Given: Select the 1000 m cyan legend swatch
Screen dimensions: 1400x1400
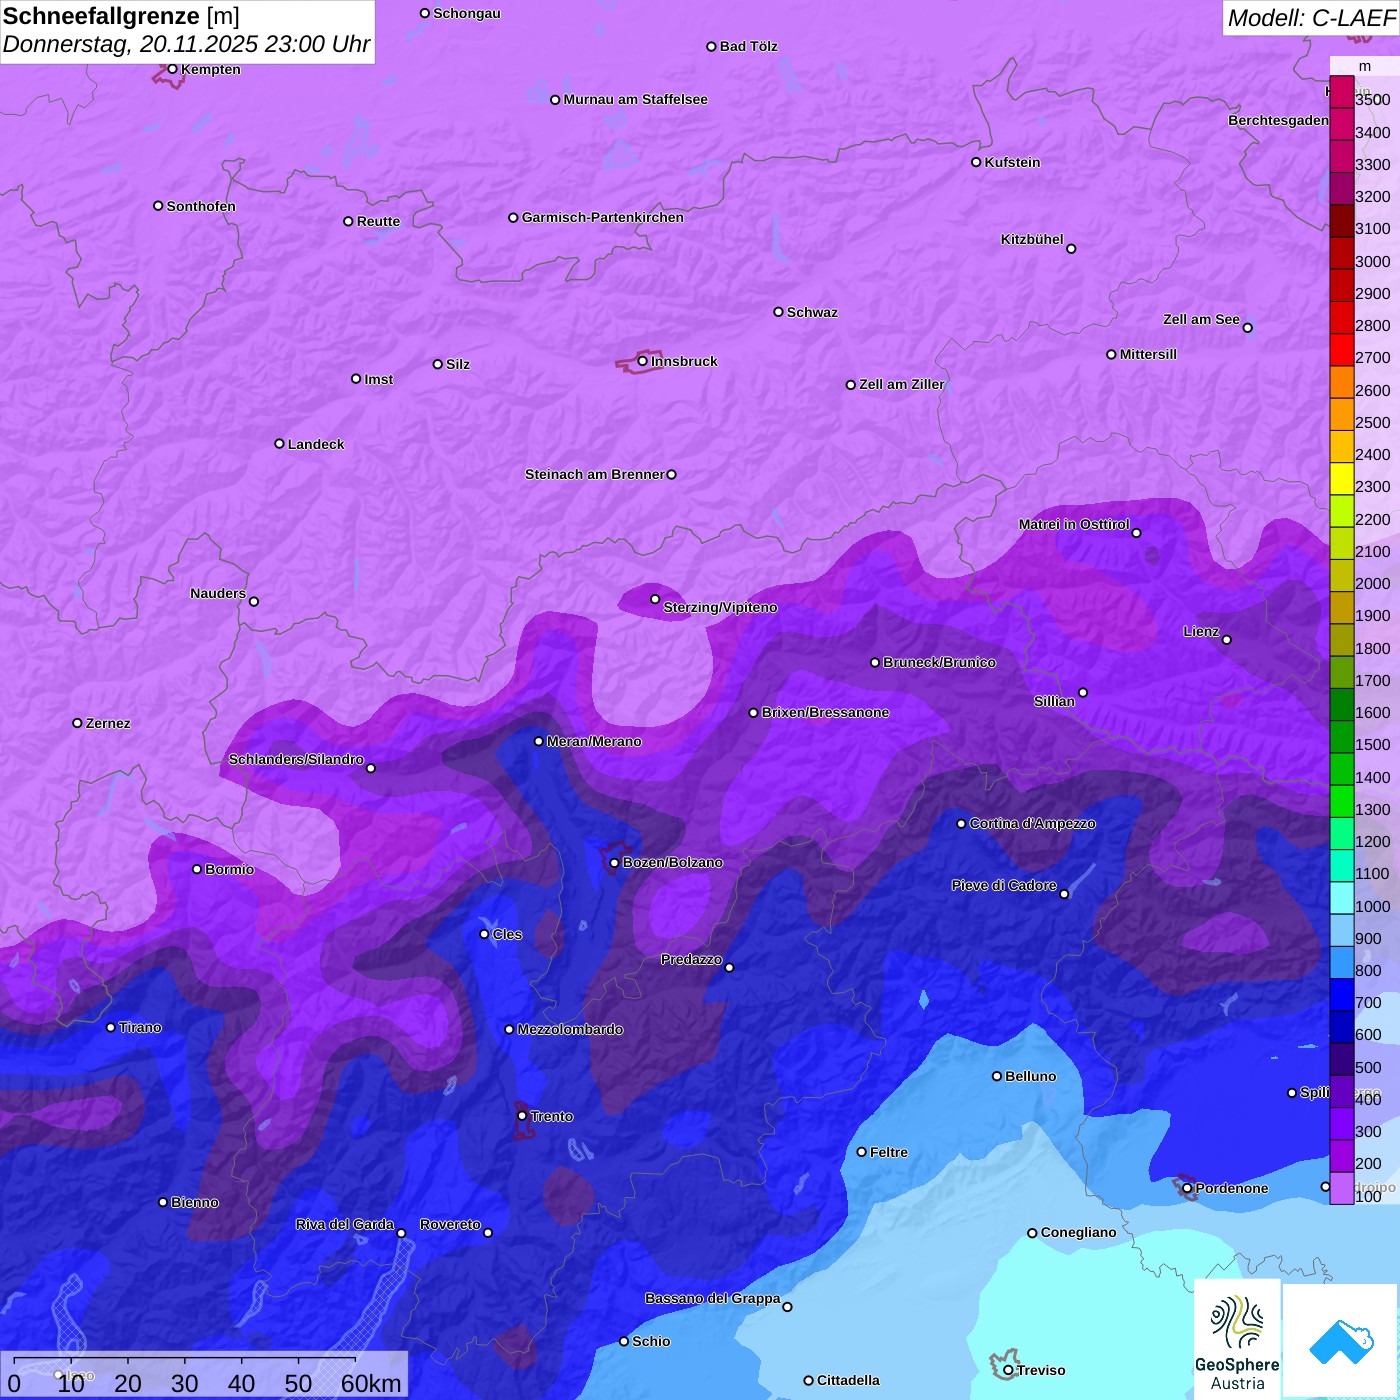Looking at the screenshot, I should (x=1341, y=897).
